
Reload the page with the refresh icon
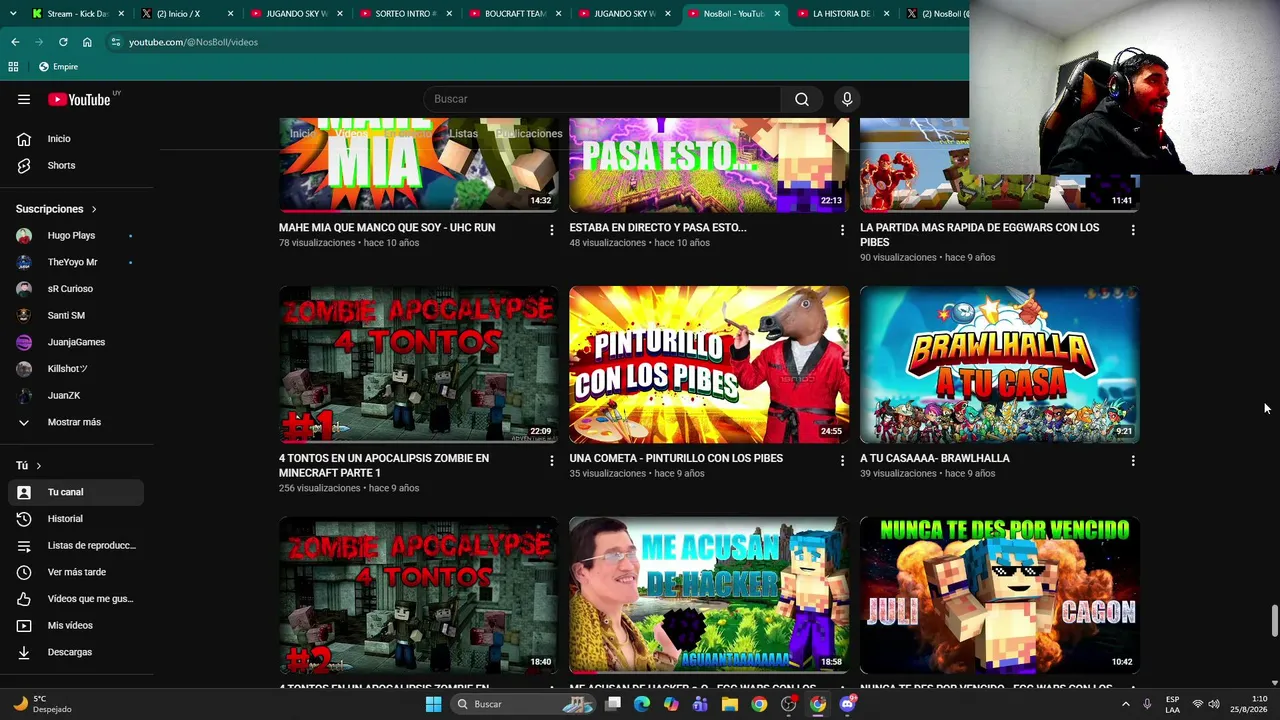[x=63, y=42]
